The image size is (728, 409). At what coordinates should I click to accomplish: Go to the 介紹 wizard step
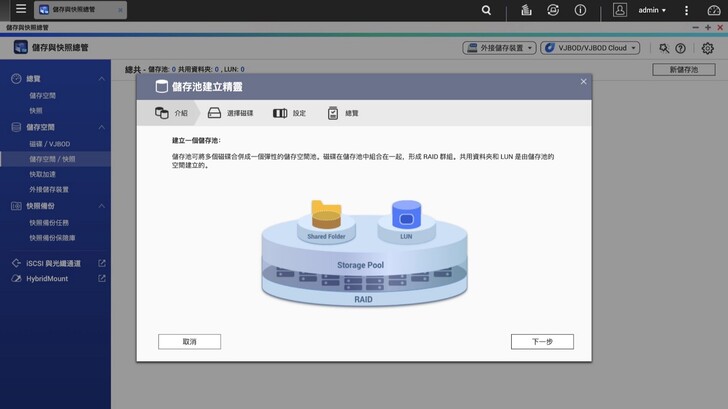171,113
